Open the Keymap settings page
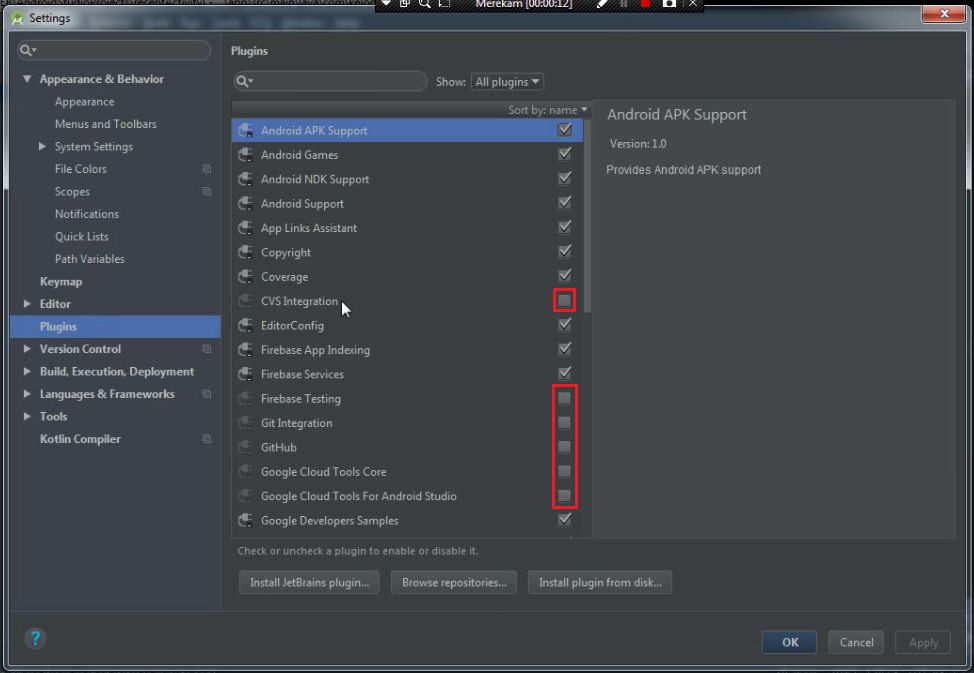 pos(61,282)
